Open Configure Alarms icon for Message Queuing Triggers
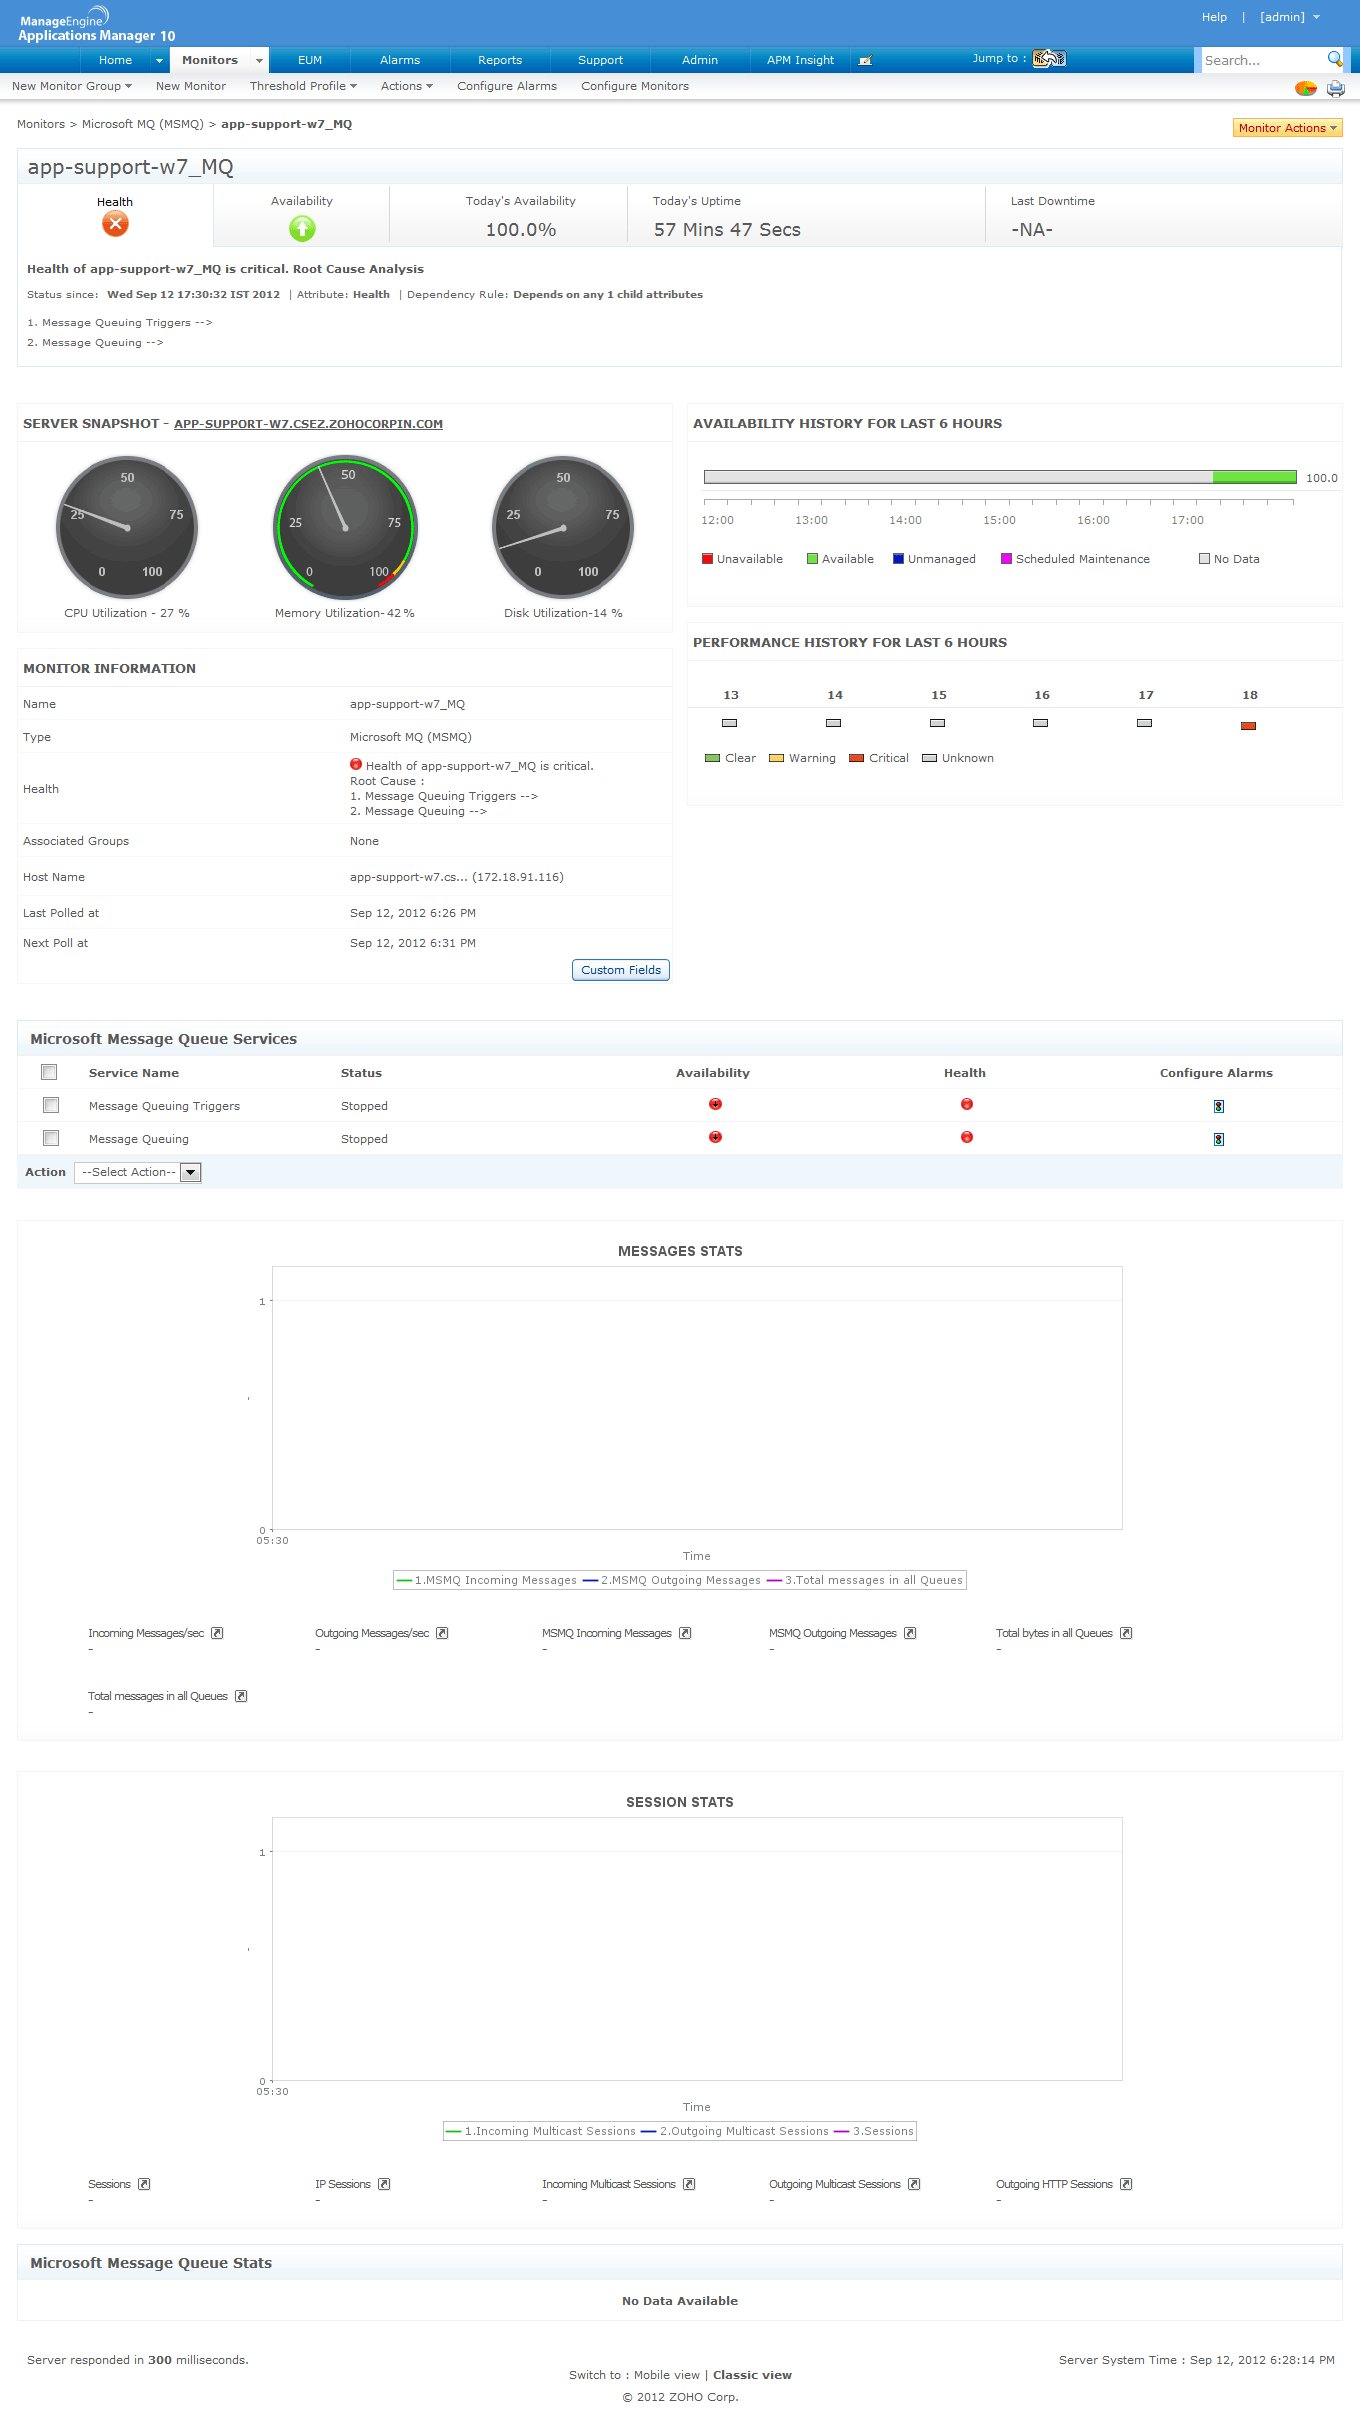This screenshot has height=2410, width=1360. coord(1218,1106)
